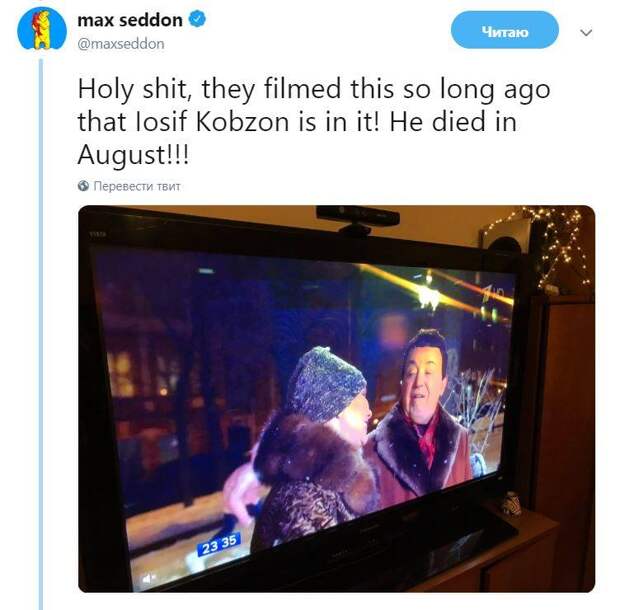Screen dimensions: 620x610
Task: Click the tweet text starting "Holy shit"
Action: (x=314, y=121)
